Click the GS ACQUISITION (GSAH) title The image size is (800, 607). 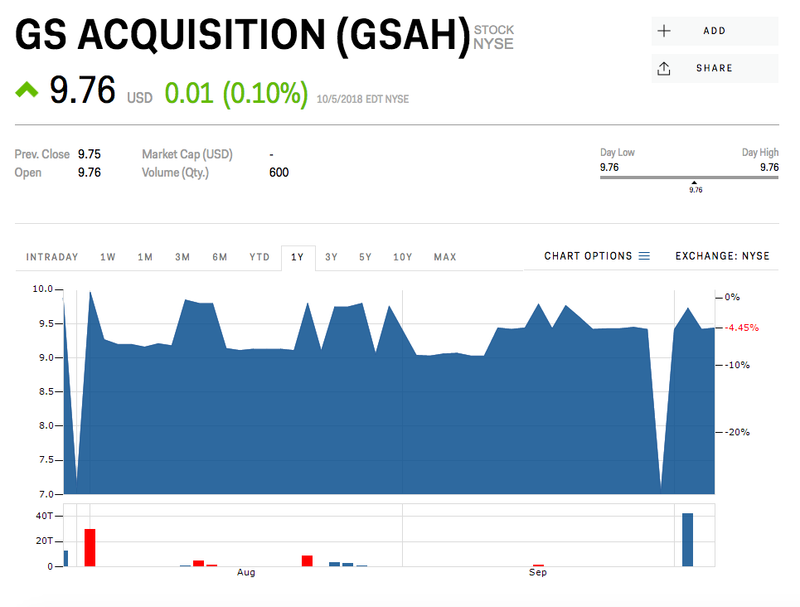click(240, 33)
